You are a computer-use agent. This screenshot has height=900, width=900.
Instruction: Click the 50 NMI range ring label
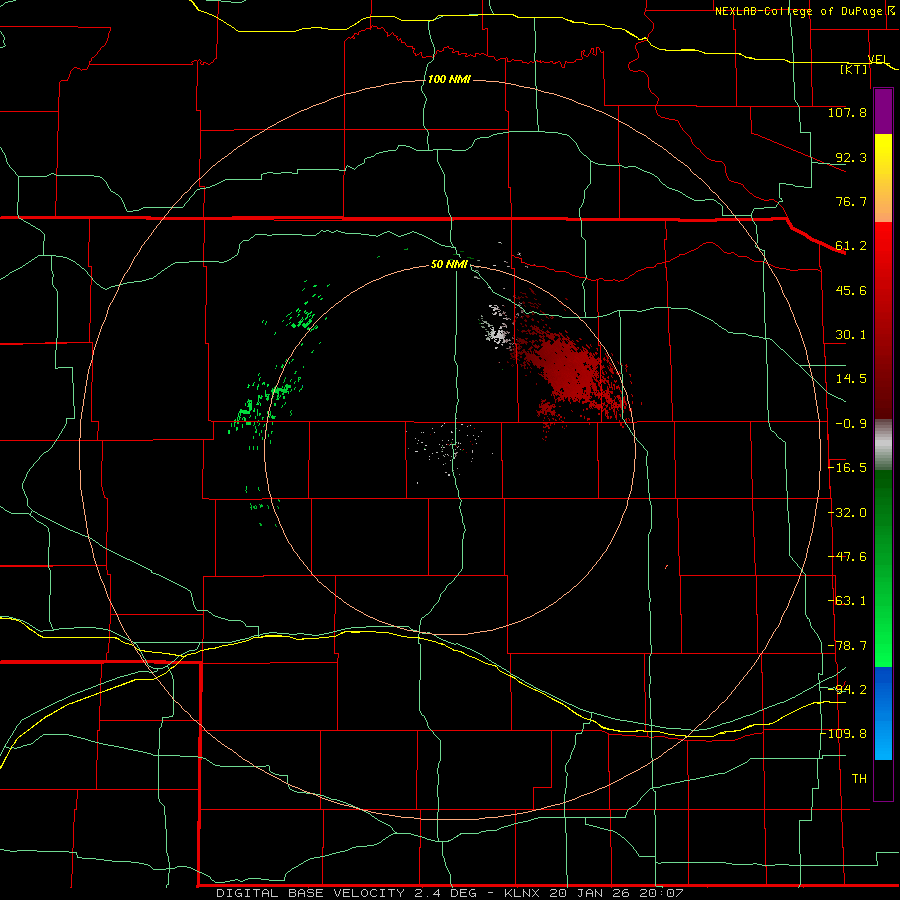pos(449,264)
